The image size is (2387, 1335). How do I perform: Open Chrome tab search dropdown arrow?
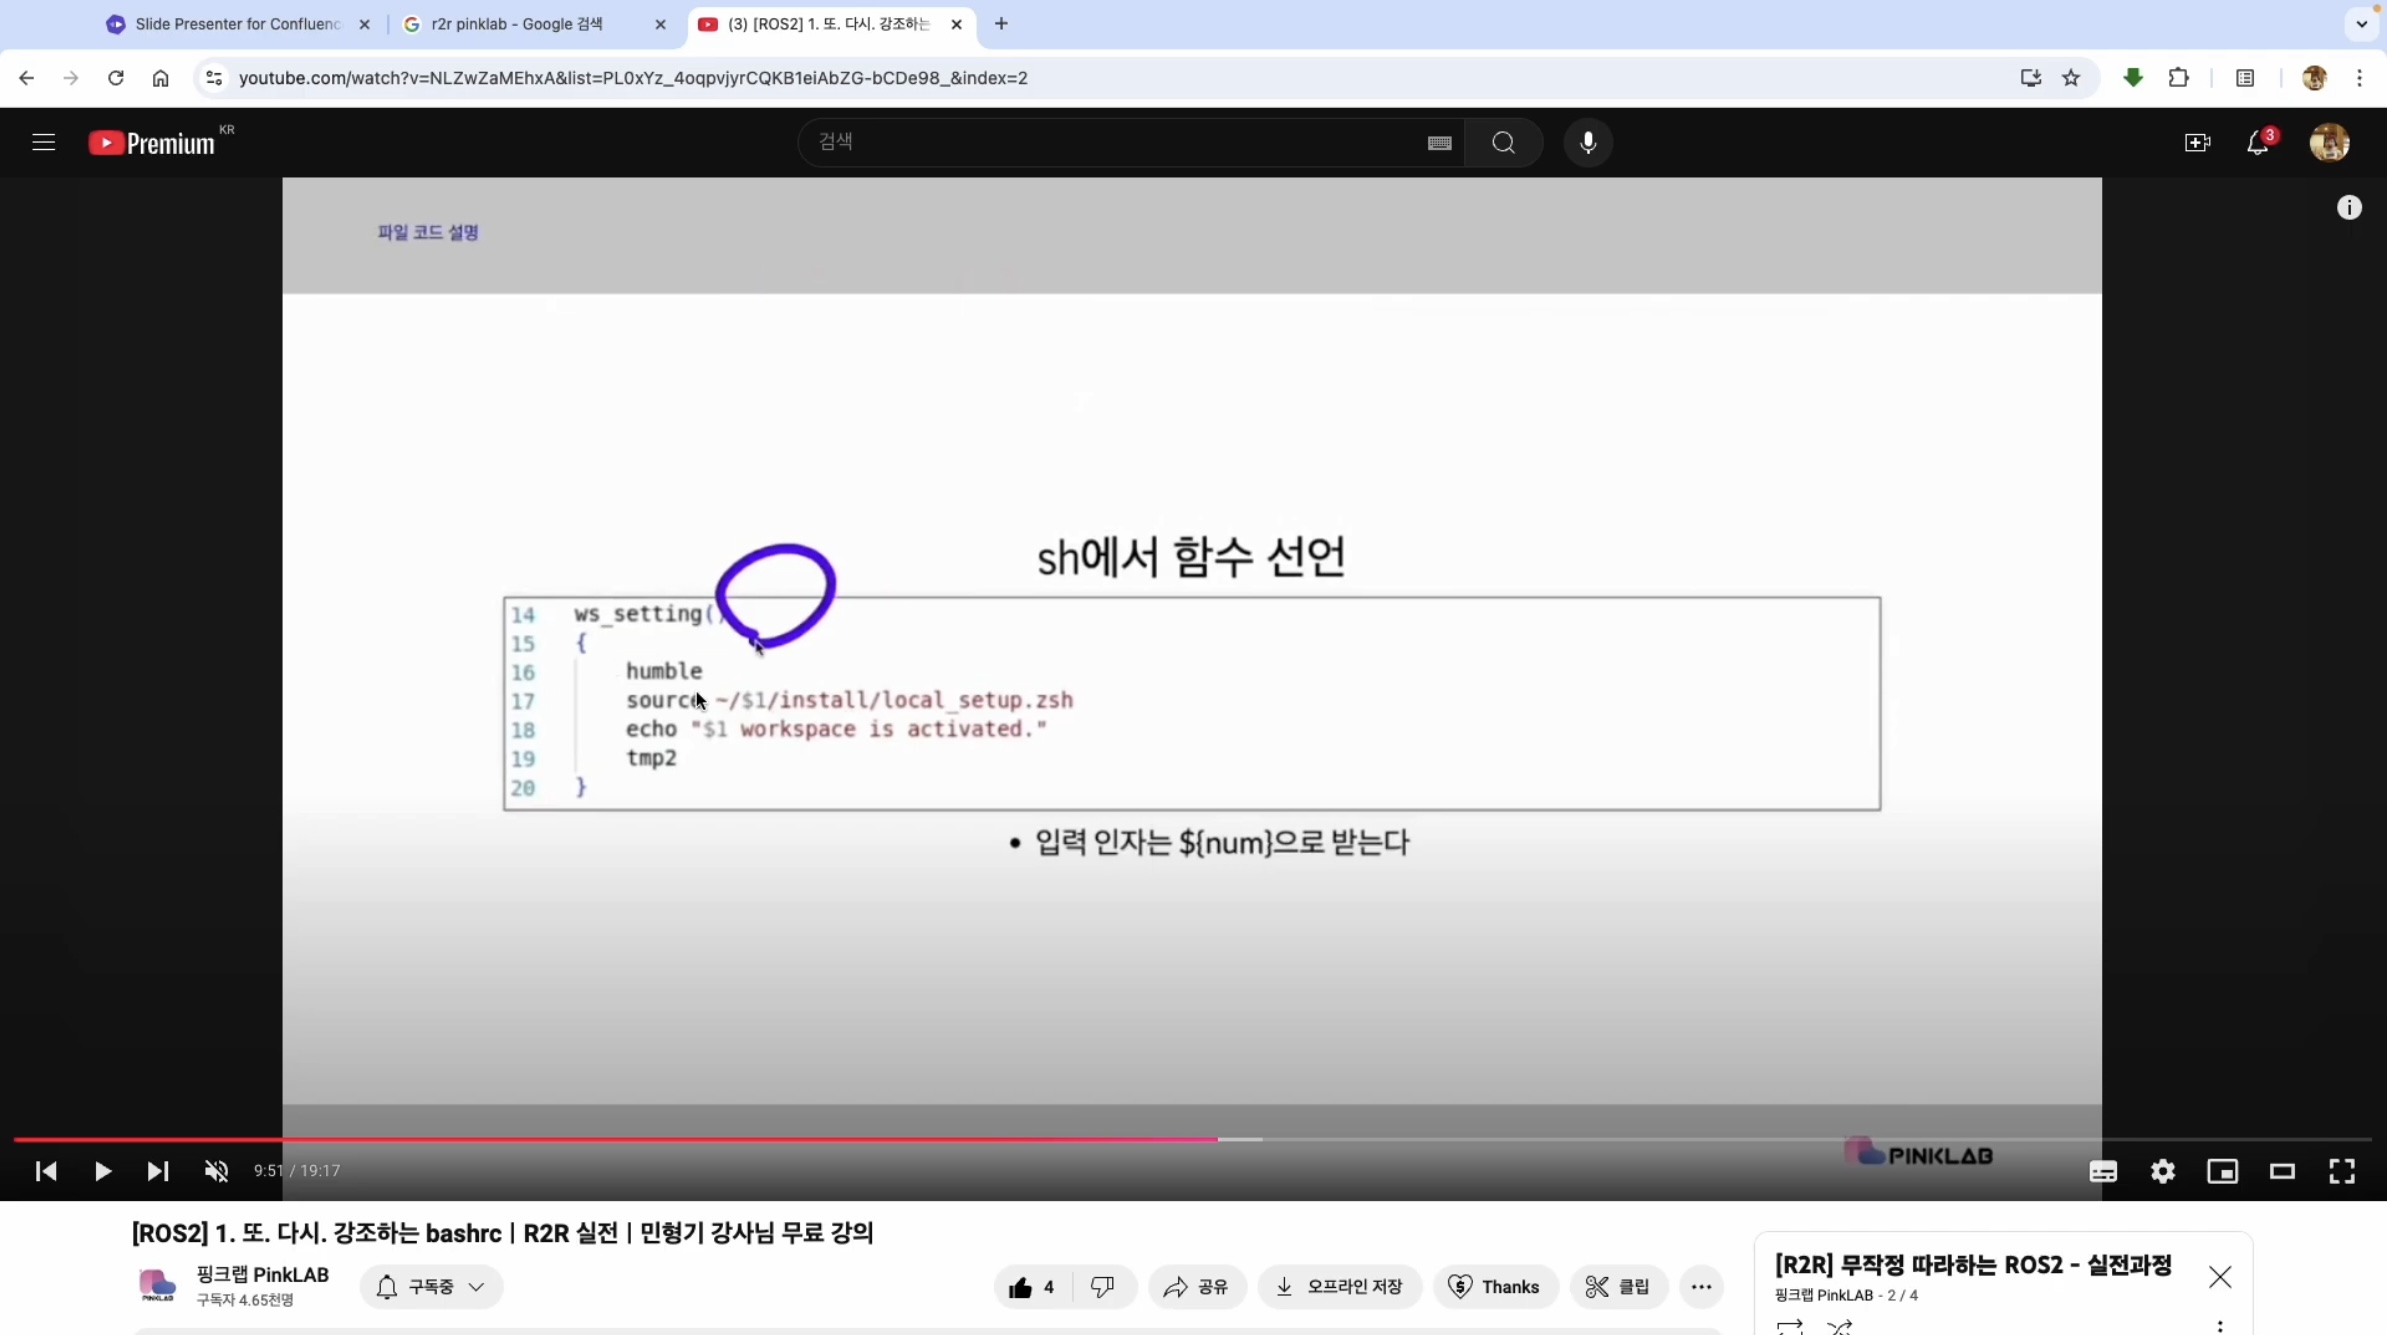tap(2361, 23)
